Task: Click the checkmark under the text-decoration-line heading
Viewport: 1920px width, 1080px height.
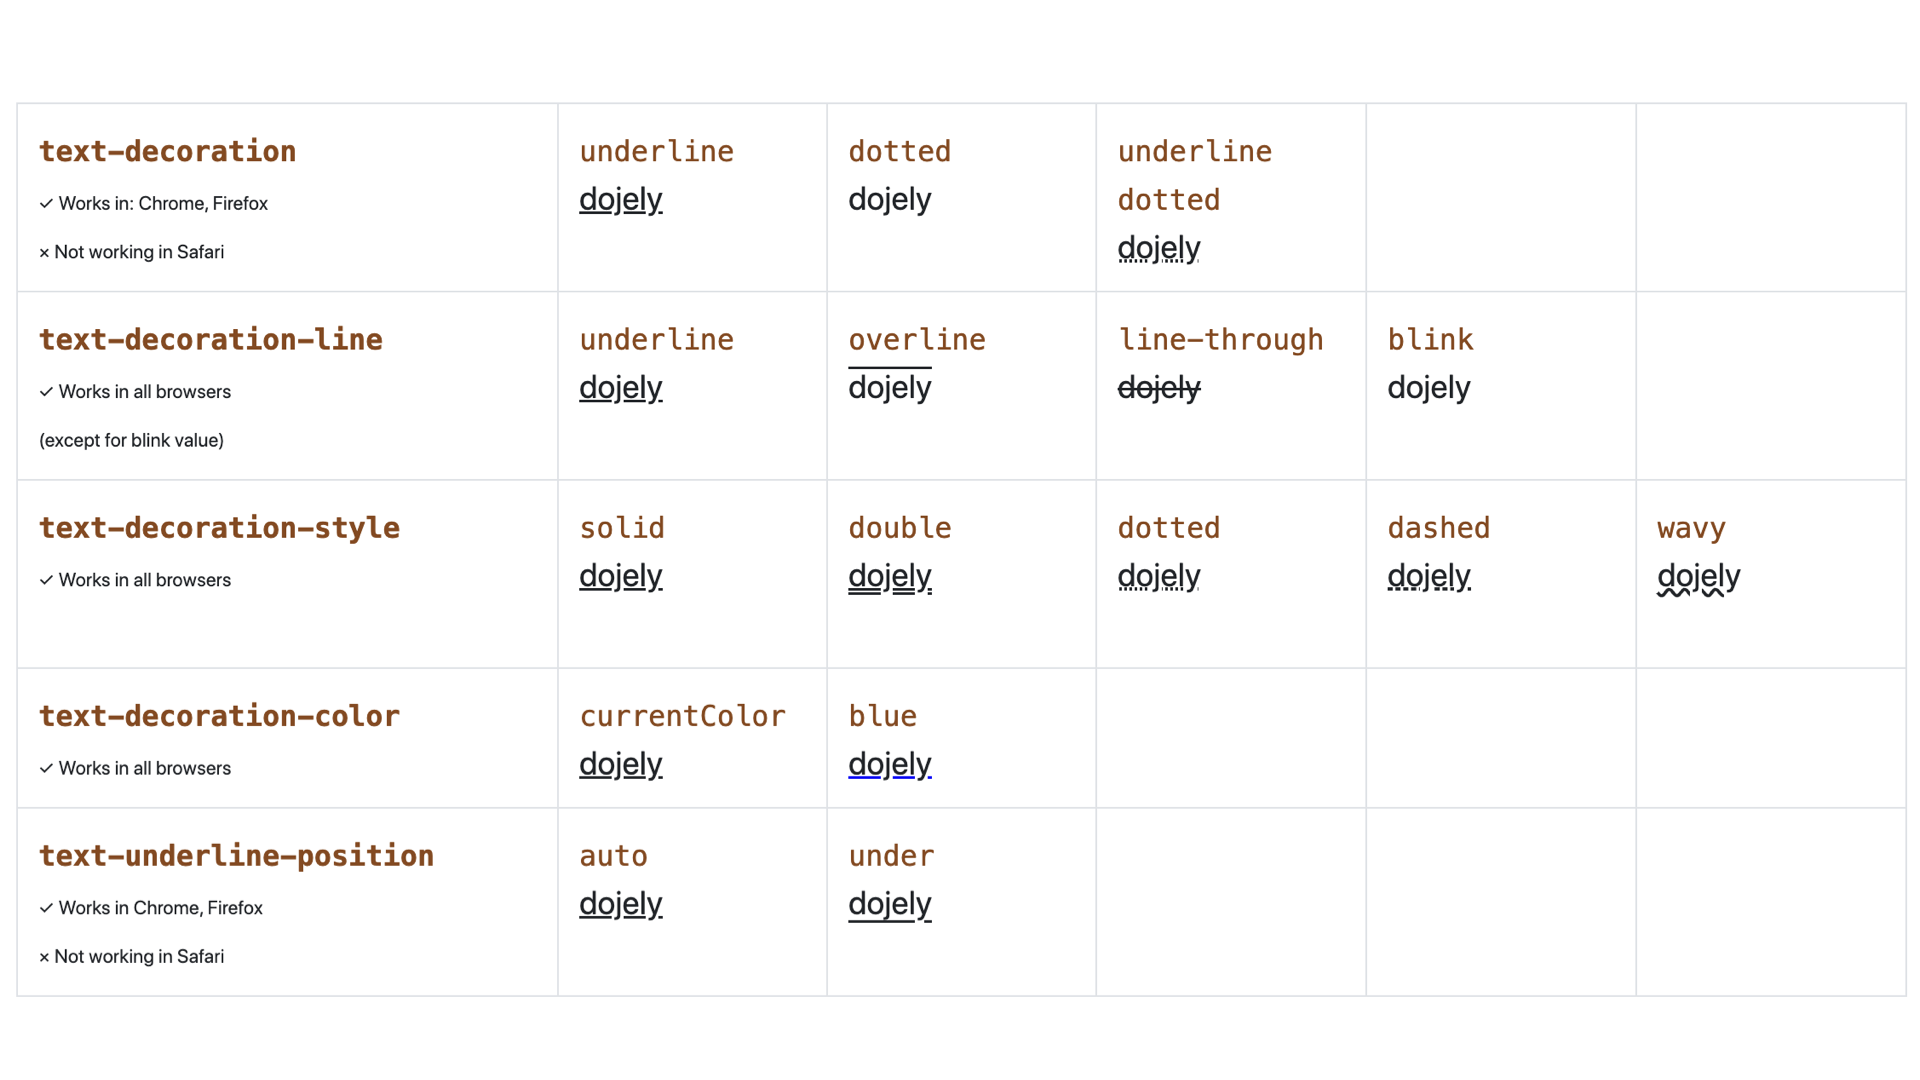Action: pyautogui.click(x=46, y=392)
